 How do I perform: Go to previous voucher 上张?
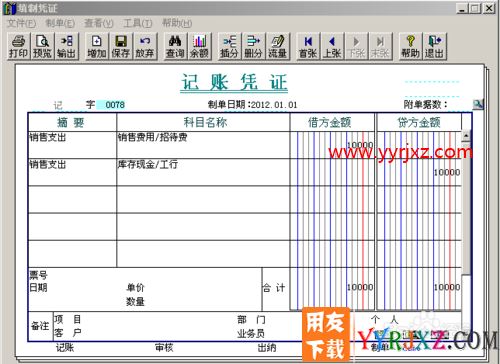point(332,46)
